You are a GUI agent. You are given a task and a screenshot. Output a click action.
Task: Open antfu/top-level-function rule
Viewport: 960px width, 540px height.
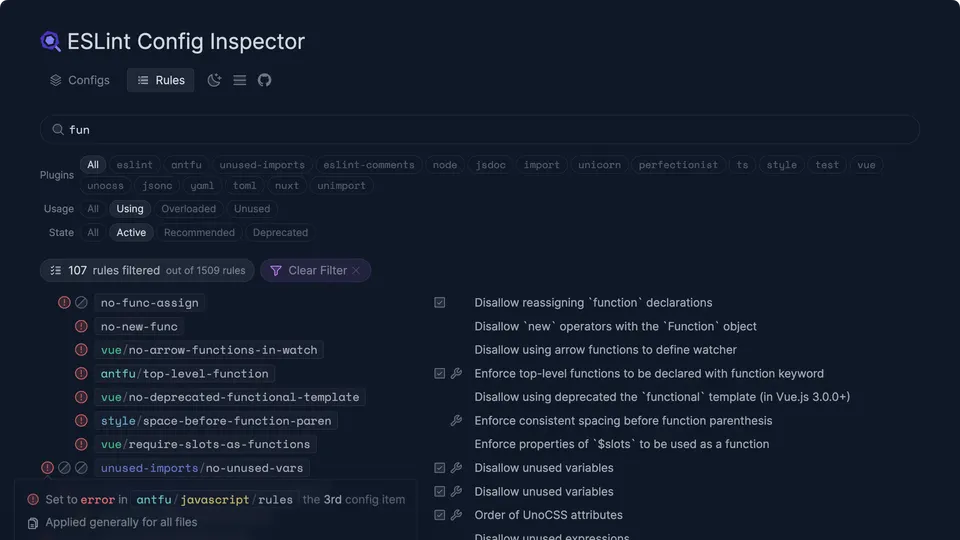[184, 373]
